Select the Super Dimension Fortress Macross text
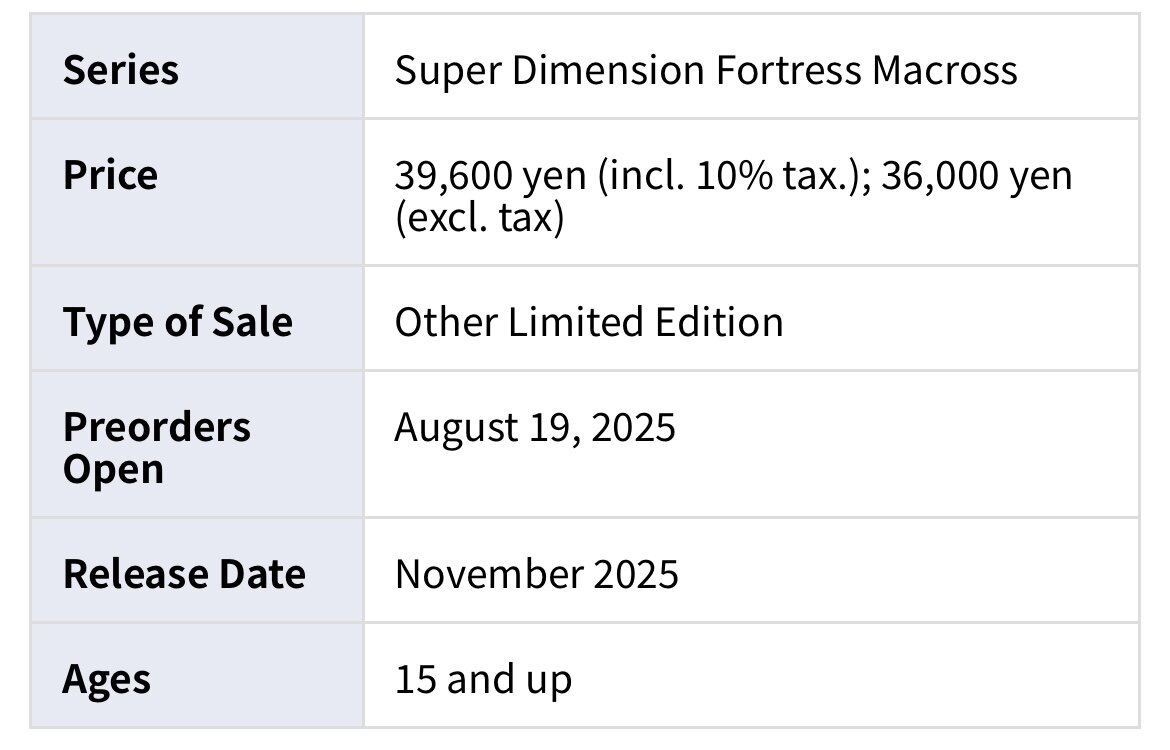This screenshot has height=750, width=1170. click(x=706, y=71)
